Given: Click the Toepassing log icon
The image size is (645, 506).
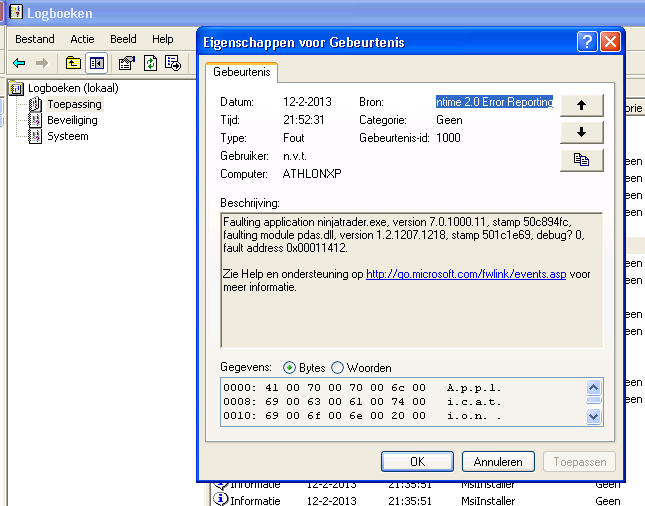Looking at the screenshot, I should 35,104.
